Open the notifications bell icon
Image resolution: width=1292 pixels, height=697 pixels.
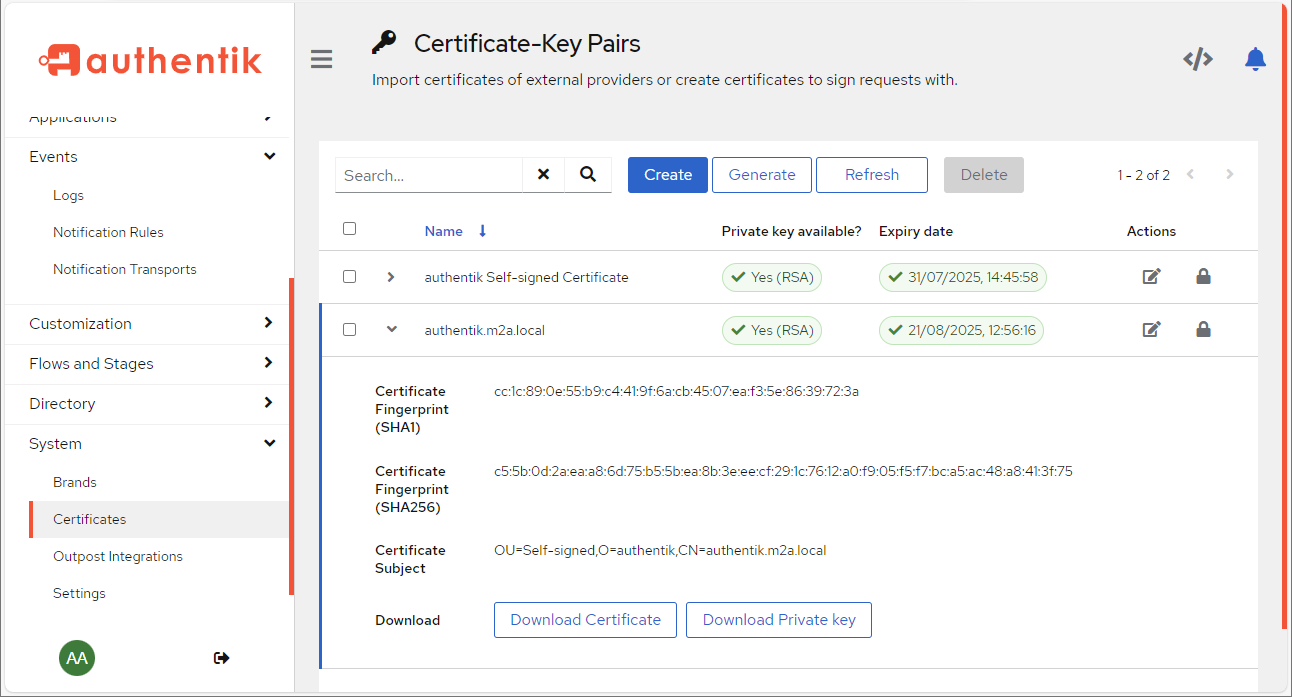pos(1255,59)
